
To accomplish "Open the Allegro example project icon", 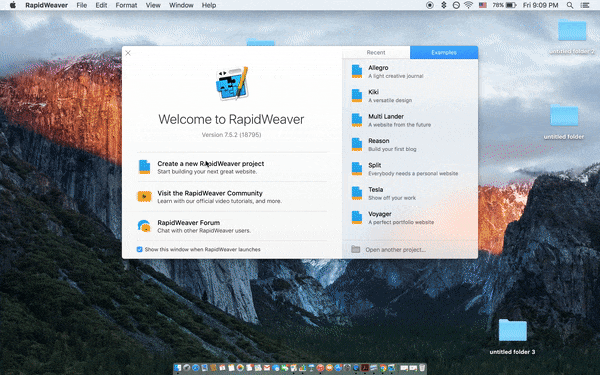I will (357, 71).
